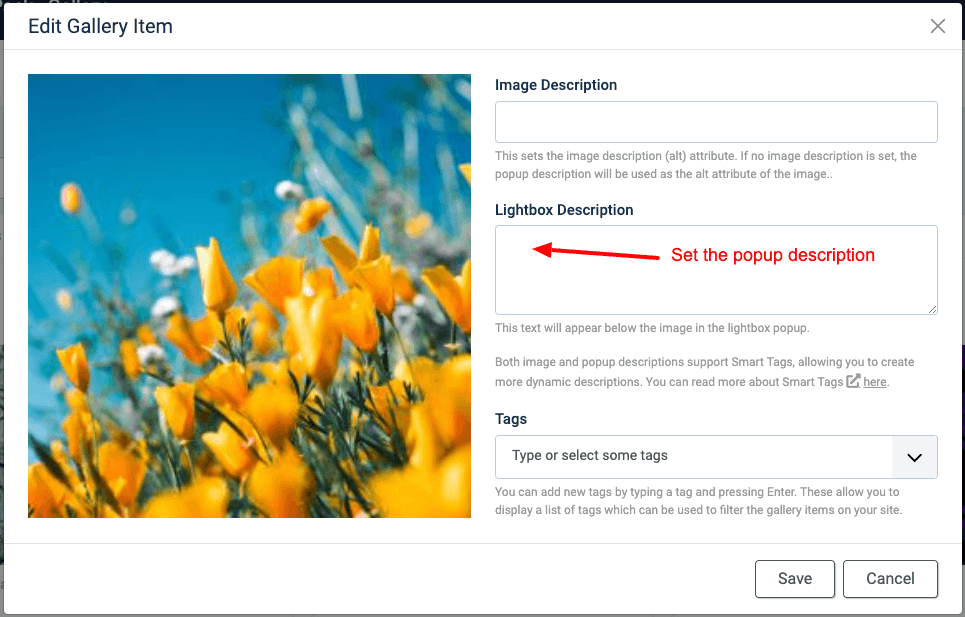Cancel editing the gallery item

point(890,579)
